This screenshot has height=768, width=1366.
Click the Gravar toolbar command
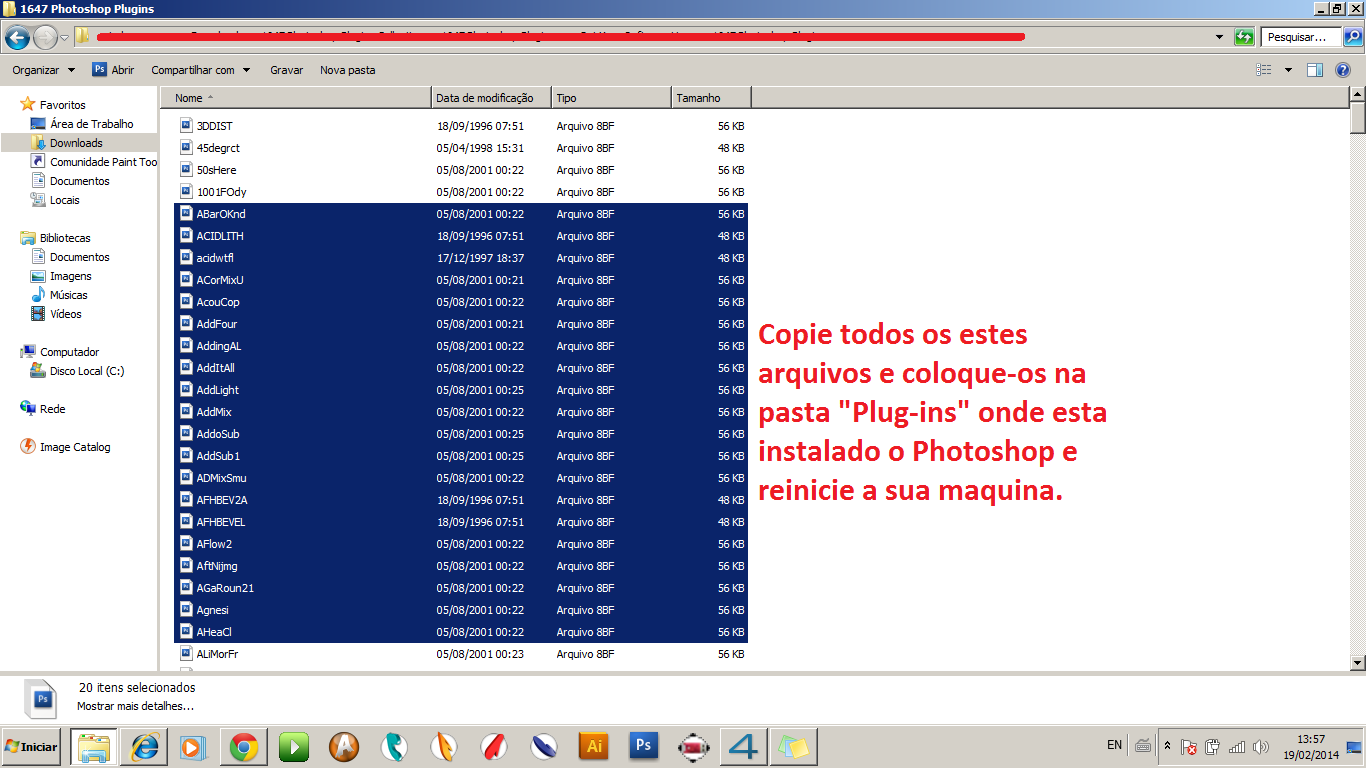tap(287, 70)
